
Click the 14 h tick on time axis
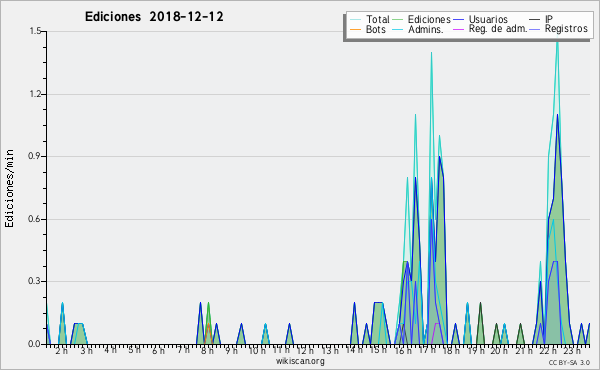pos(354,350)
